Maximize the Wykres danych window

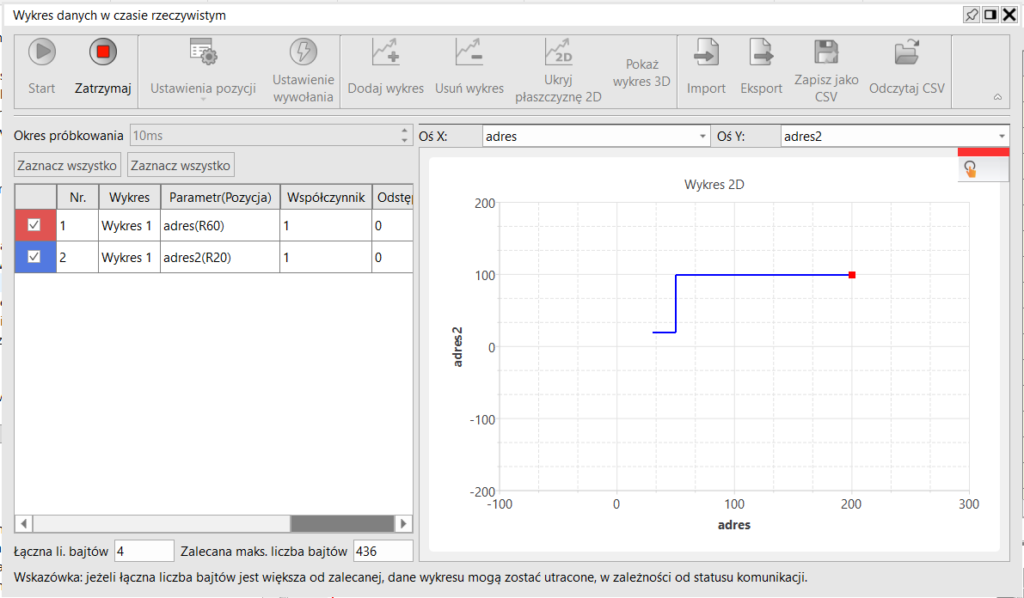(991, 14)
